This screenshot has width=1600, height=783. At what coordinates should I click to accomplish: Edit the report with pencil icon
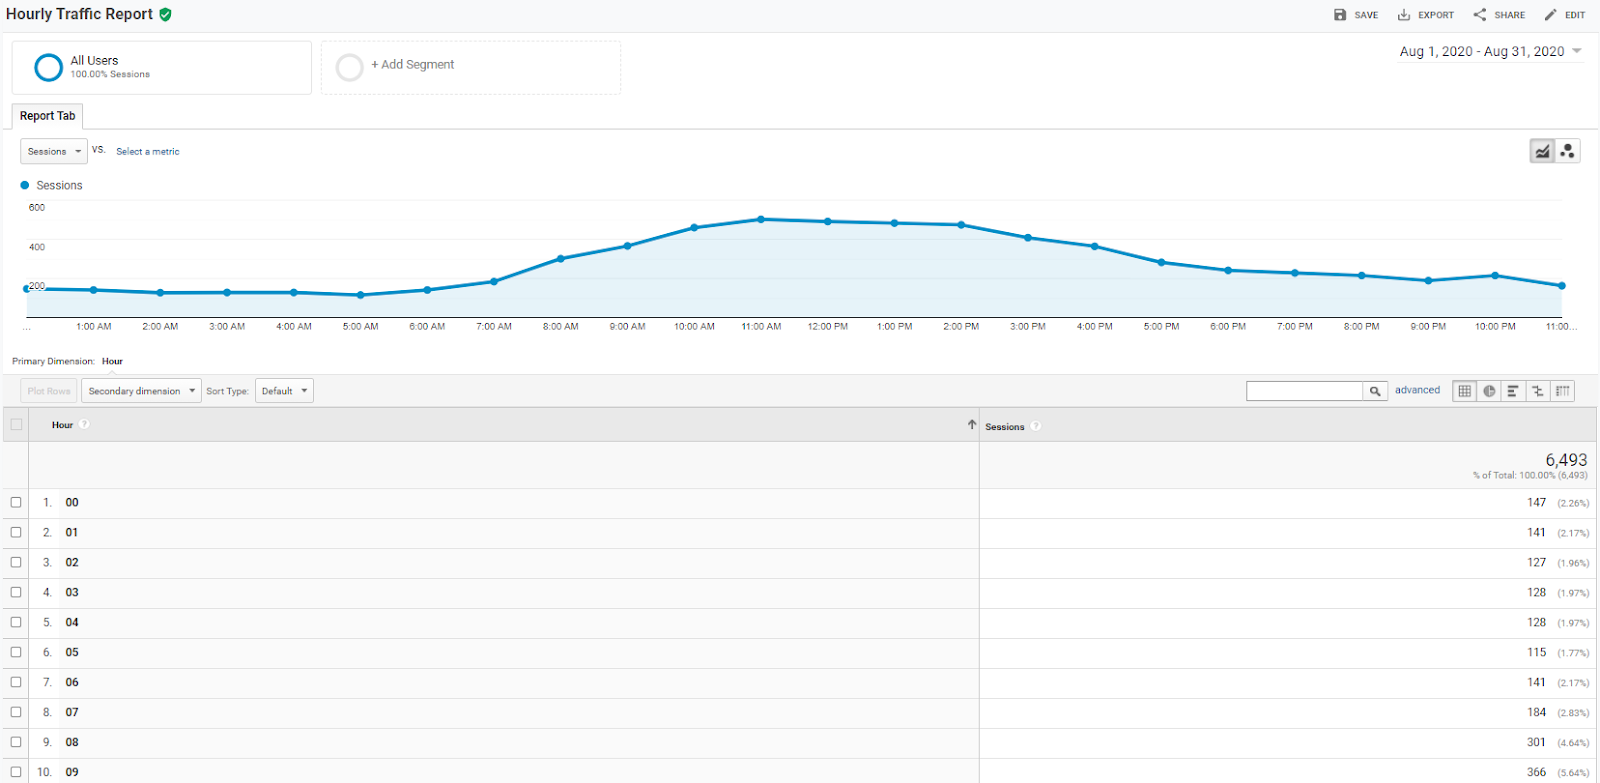[1565, 15]
